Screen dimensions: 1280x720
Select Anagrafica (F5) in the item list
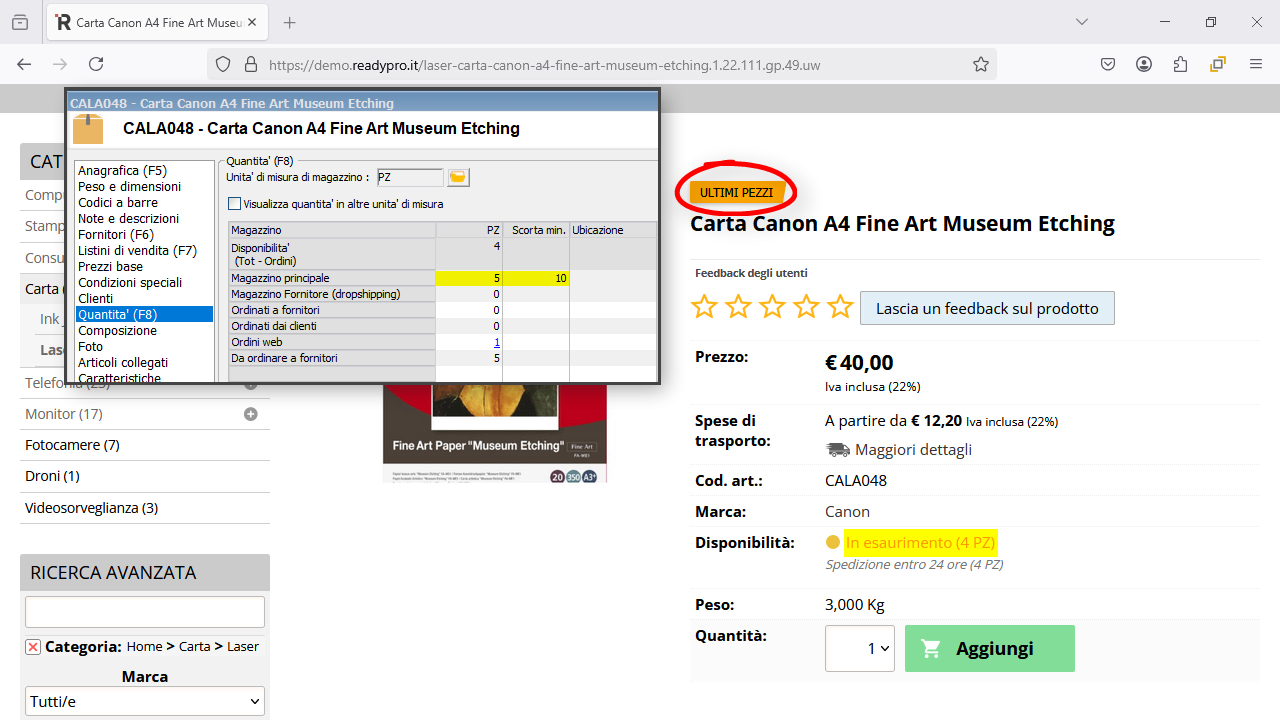pos(122,171)
